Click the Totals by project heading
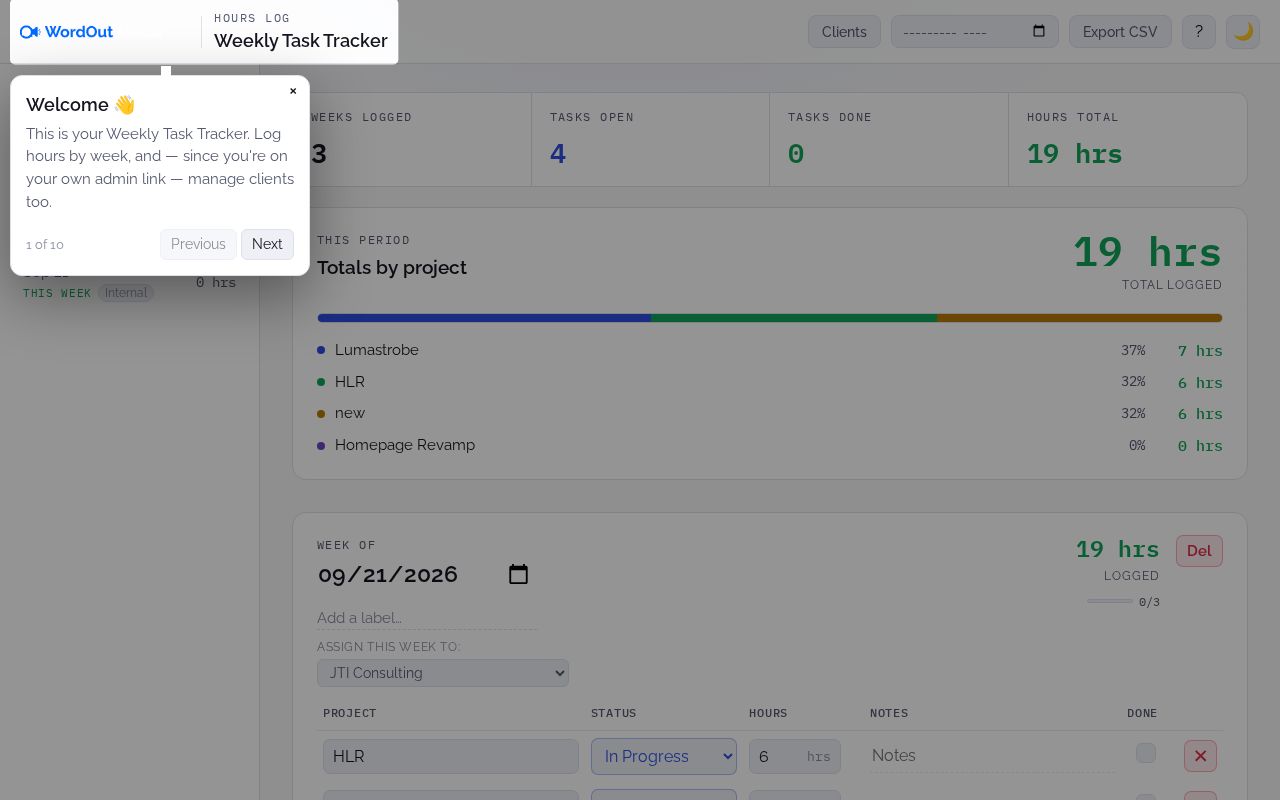The image size is (1280, 800). tap(392, 268)
